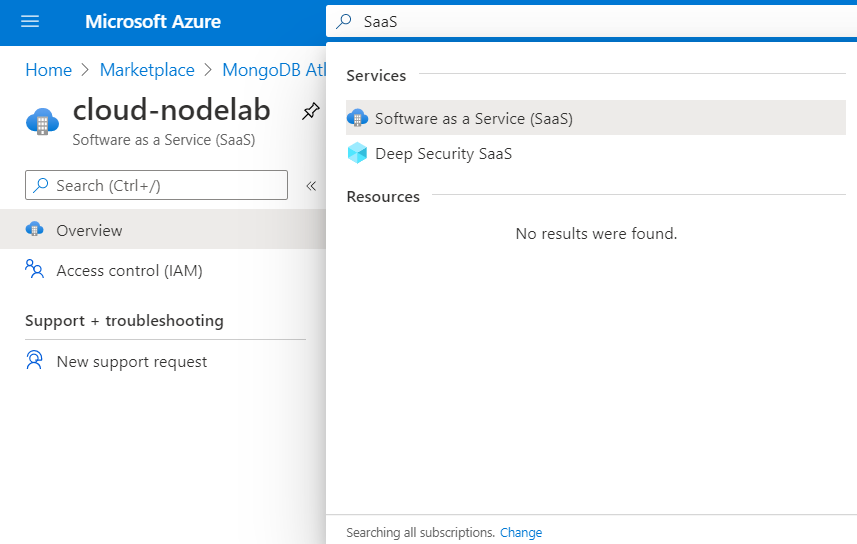The width and height of the screenshot is (857, 544).
Task: Click Change subscriptions link
Action: point(521,533)
